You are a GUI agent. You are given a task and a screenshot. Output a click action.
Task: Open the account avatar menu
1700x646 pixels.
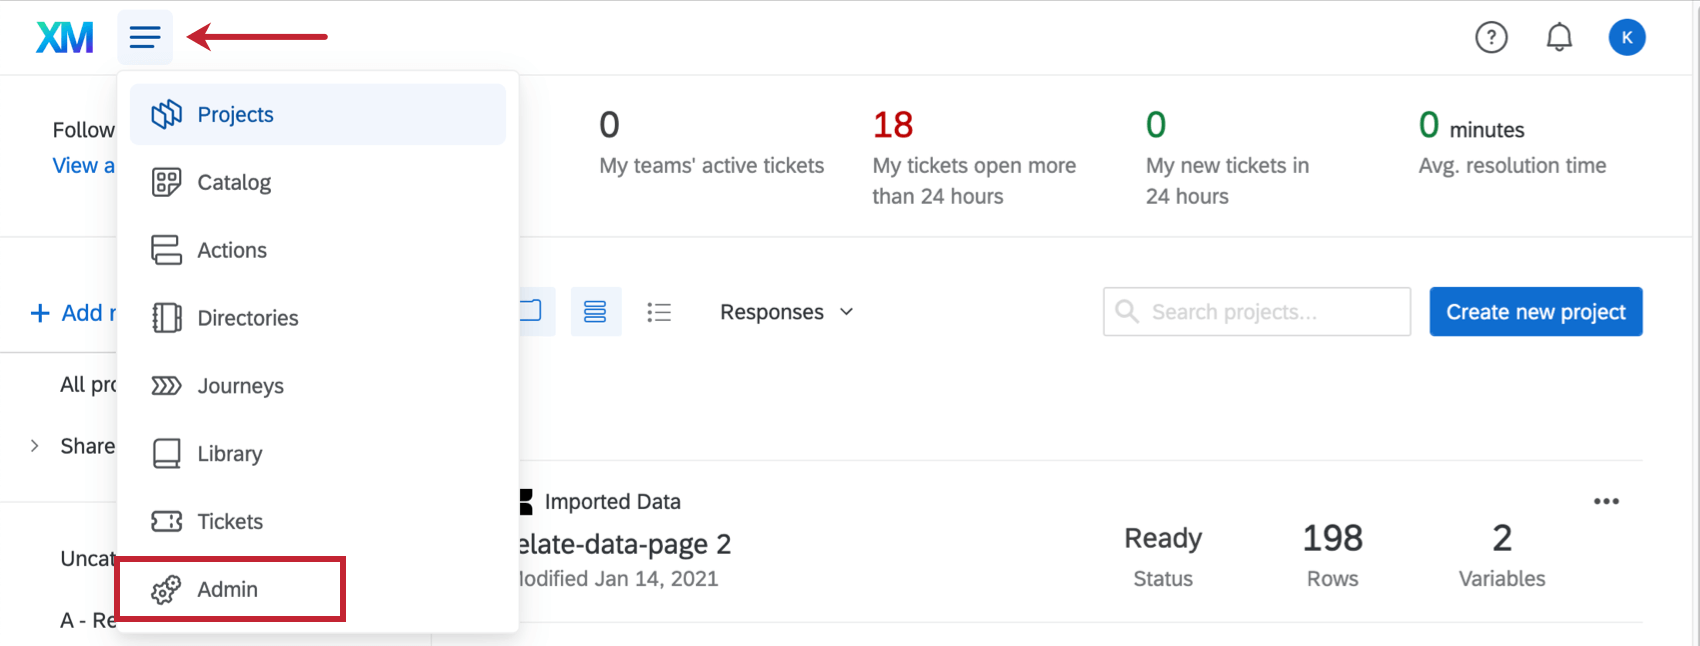point(1627,37)
